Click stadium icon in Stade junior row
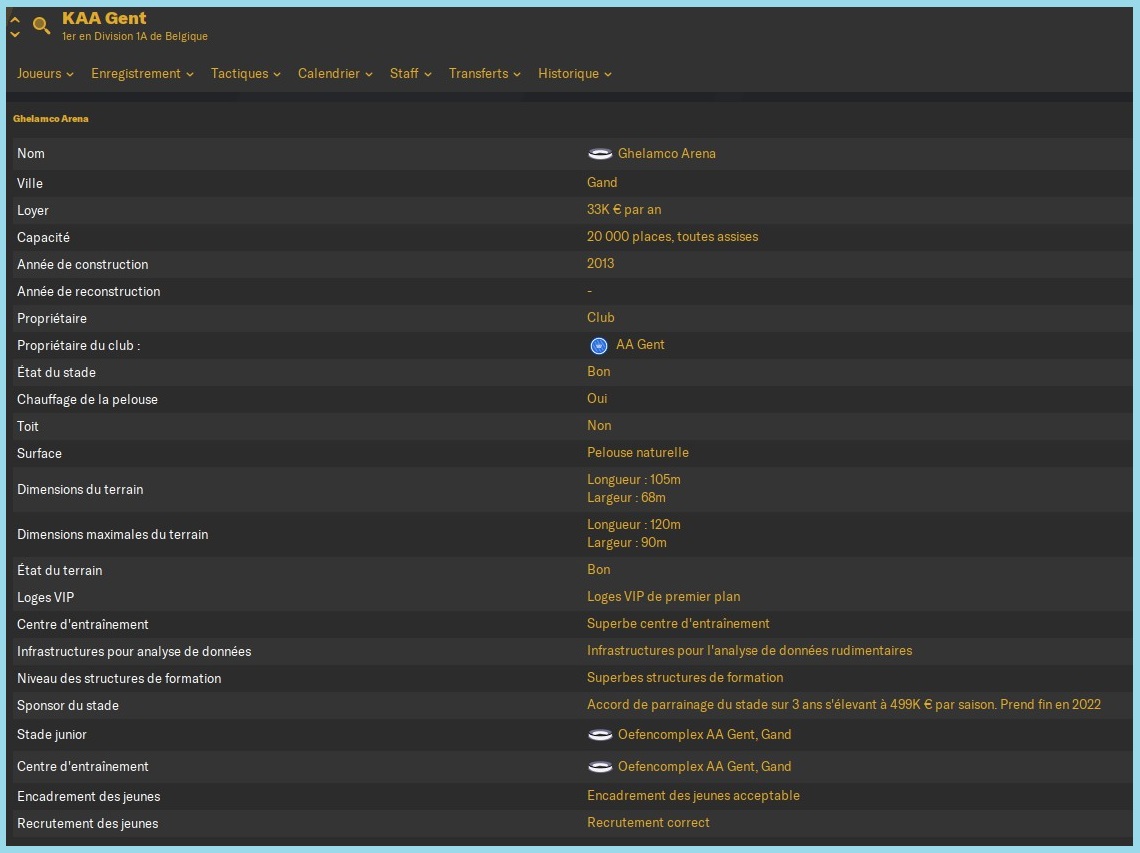The width and height of the screenshot is (1140, 853). point(600,734)
